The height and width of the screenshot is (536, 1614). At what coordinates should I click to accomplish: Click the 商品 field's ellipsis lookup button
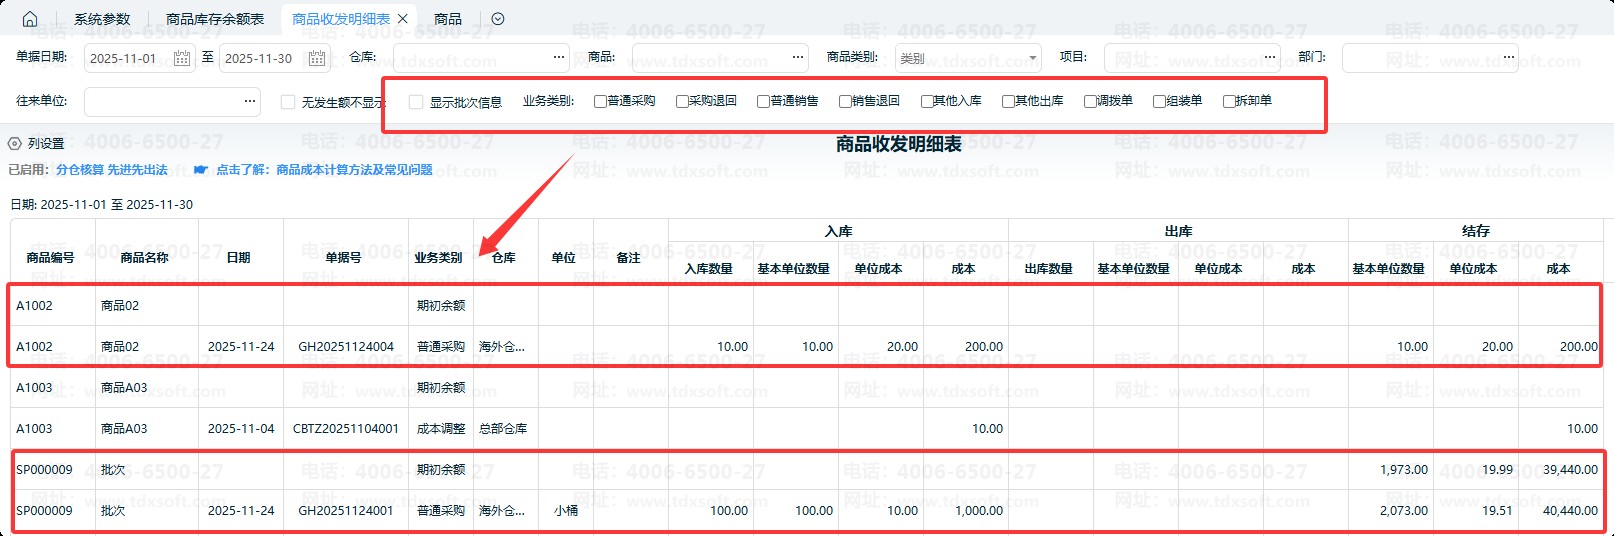[798, 57]
